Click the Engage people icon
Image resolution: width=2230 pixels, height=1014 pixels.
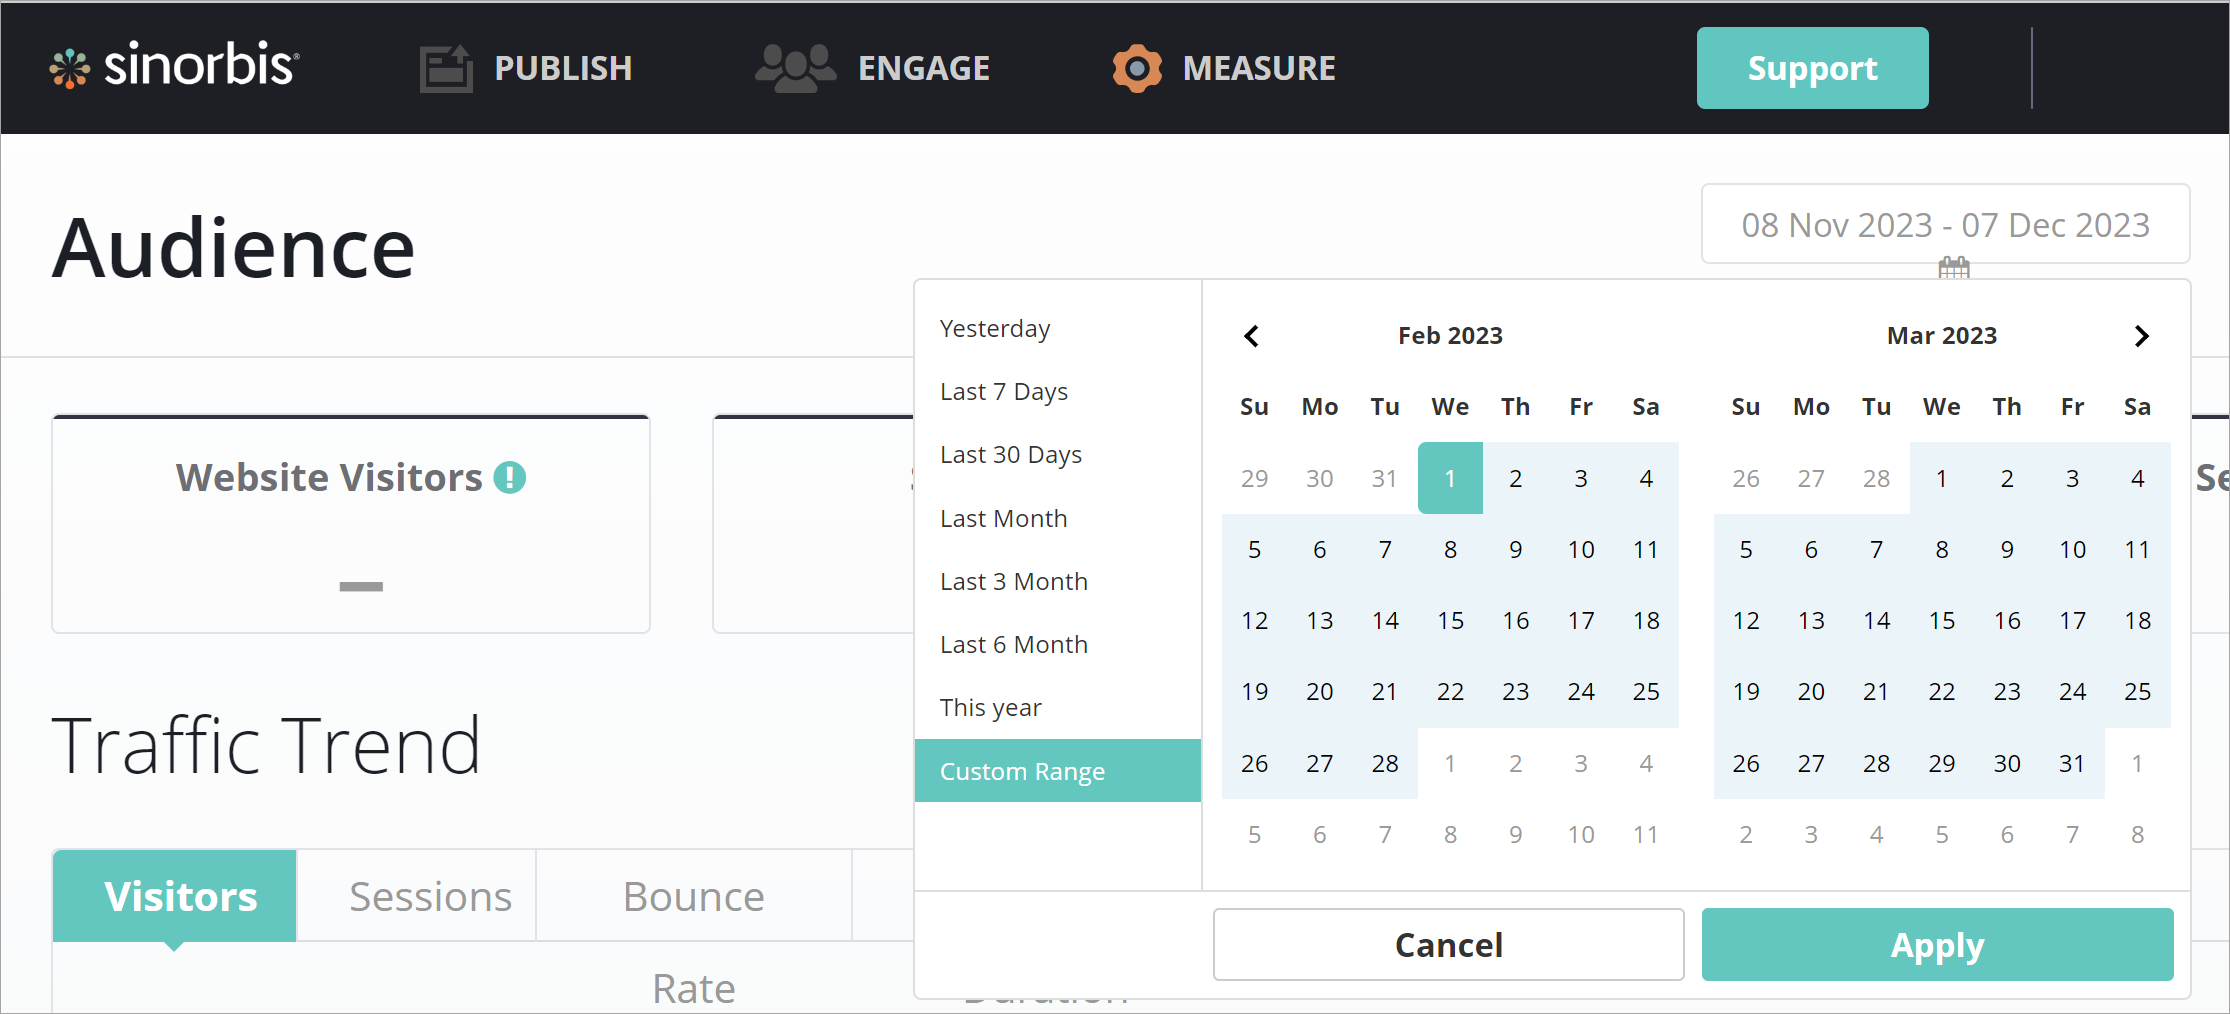(795, 68)
